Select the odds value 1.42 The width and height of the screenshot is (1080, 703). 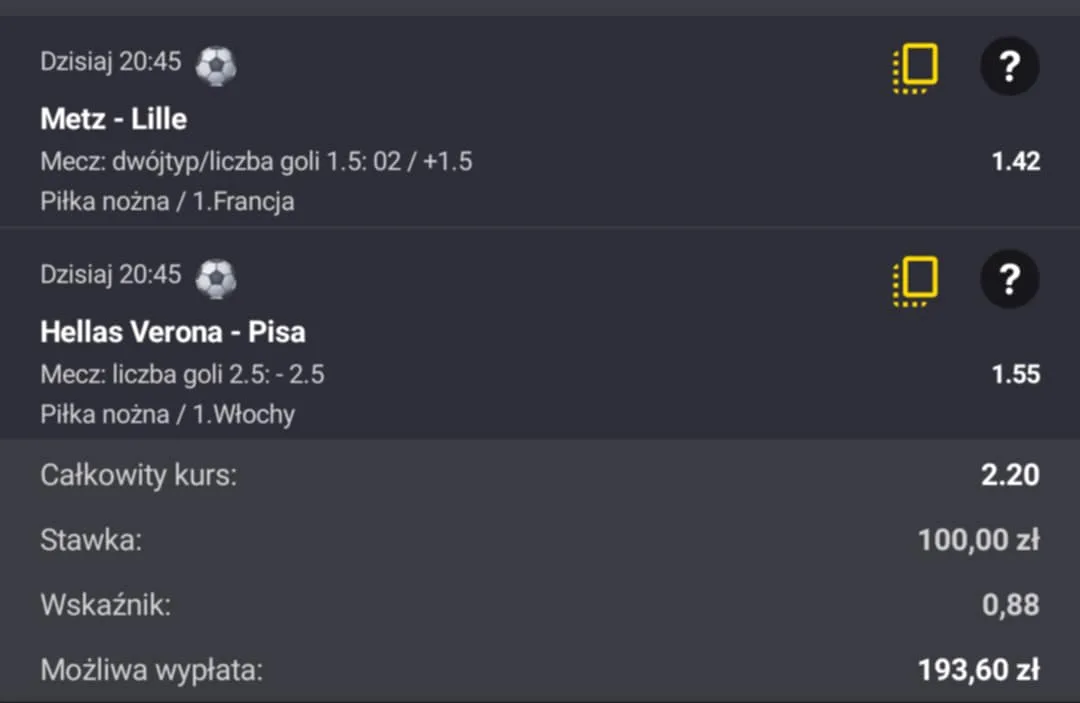tap(1016, 161)
